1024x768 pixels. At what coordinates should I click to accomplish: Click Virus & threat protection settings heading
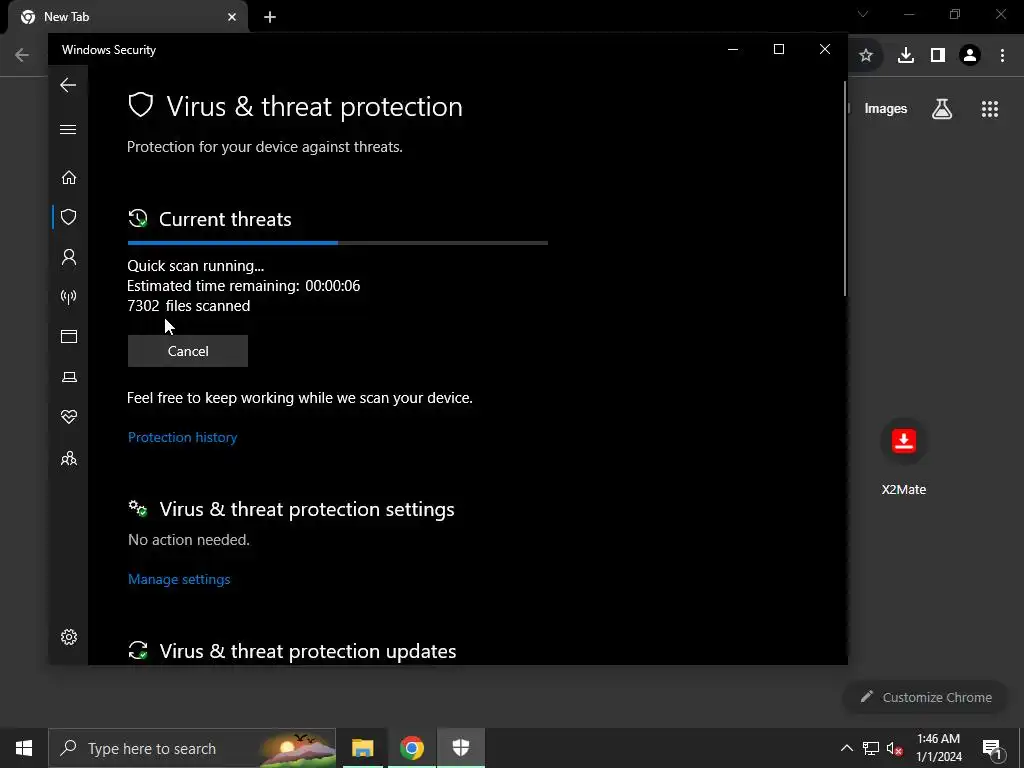tap(307, 509)
